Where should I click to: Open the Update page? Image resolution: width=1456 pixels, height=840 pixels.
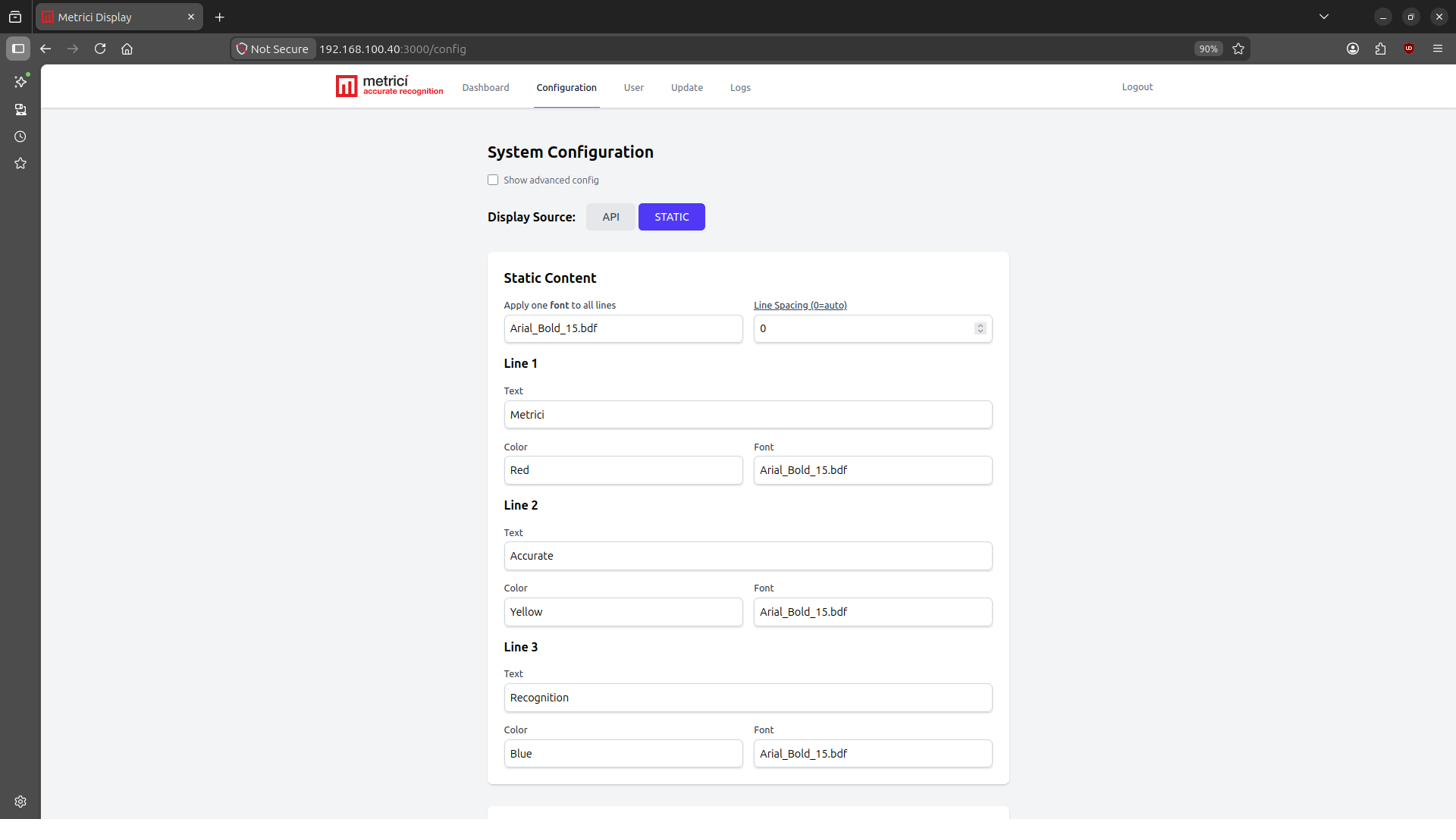point(686,88)
